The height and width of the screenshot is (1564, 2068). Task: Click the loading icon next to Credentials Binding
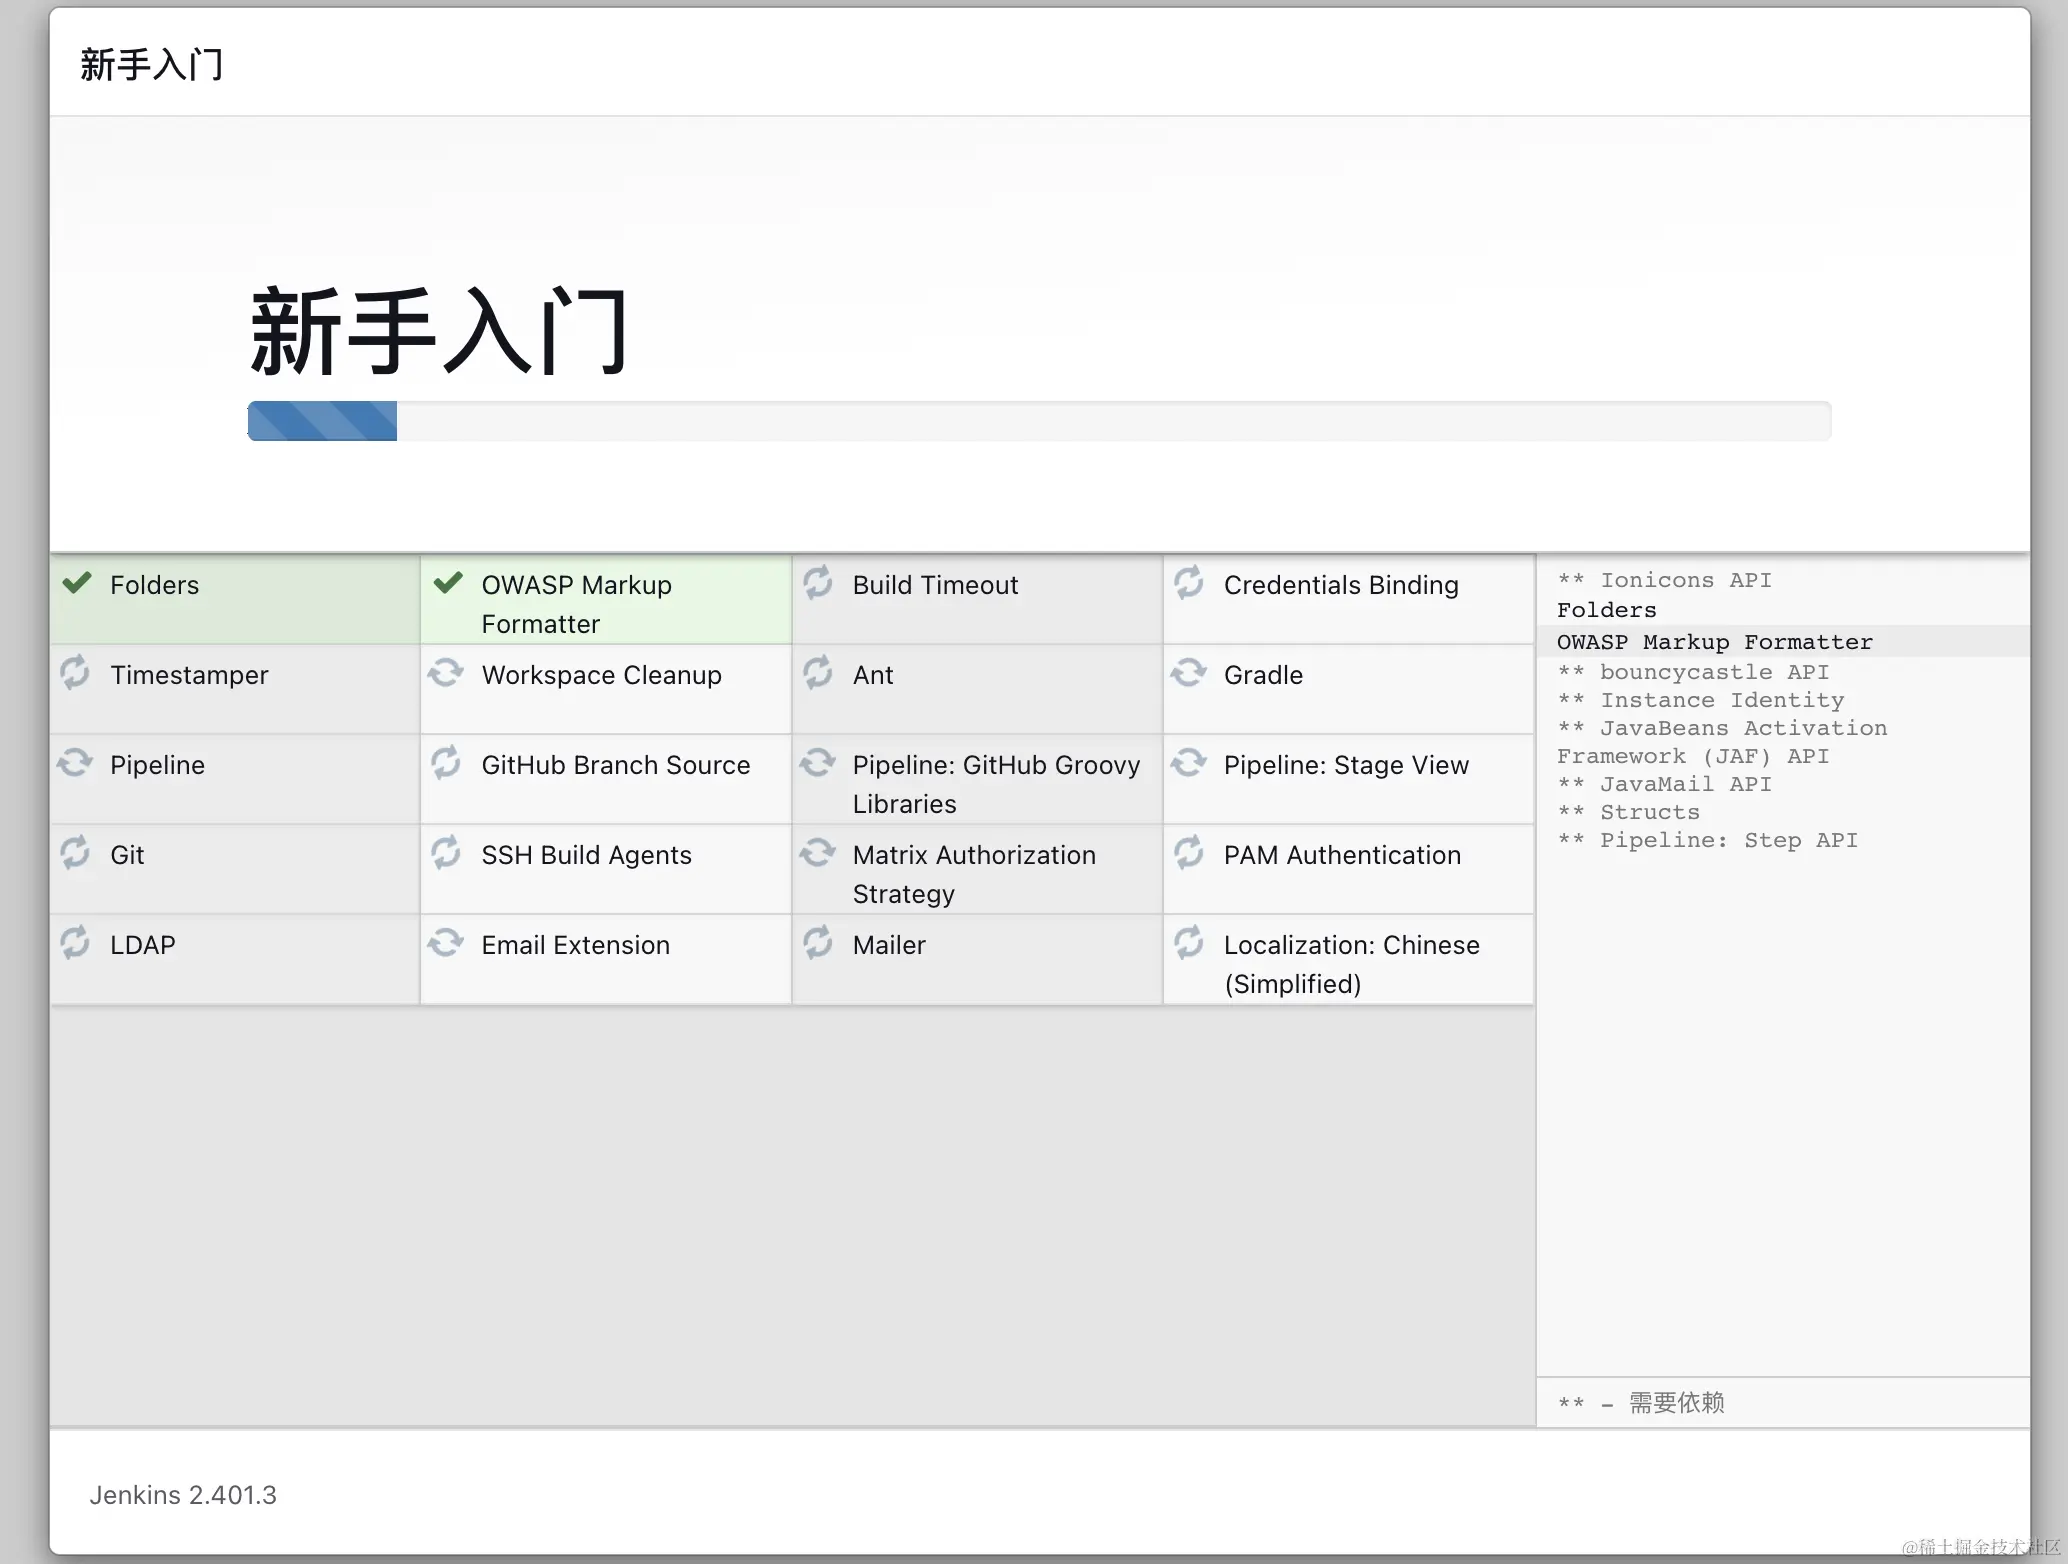pyautogui.click(x=1189, y=583)
